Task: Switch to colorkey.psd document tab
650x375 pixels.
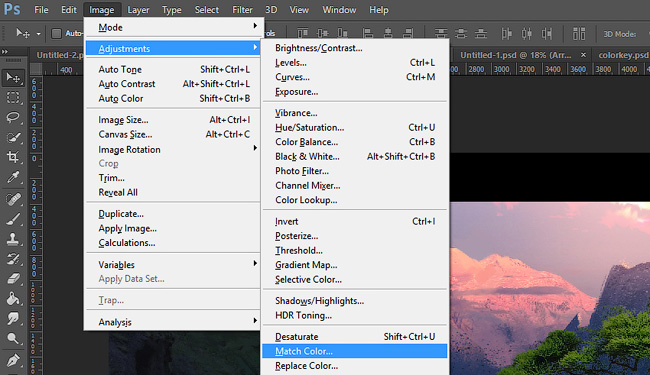Action: 623,55
